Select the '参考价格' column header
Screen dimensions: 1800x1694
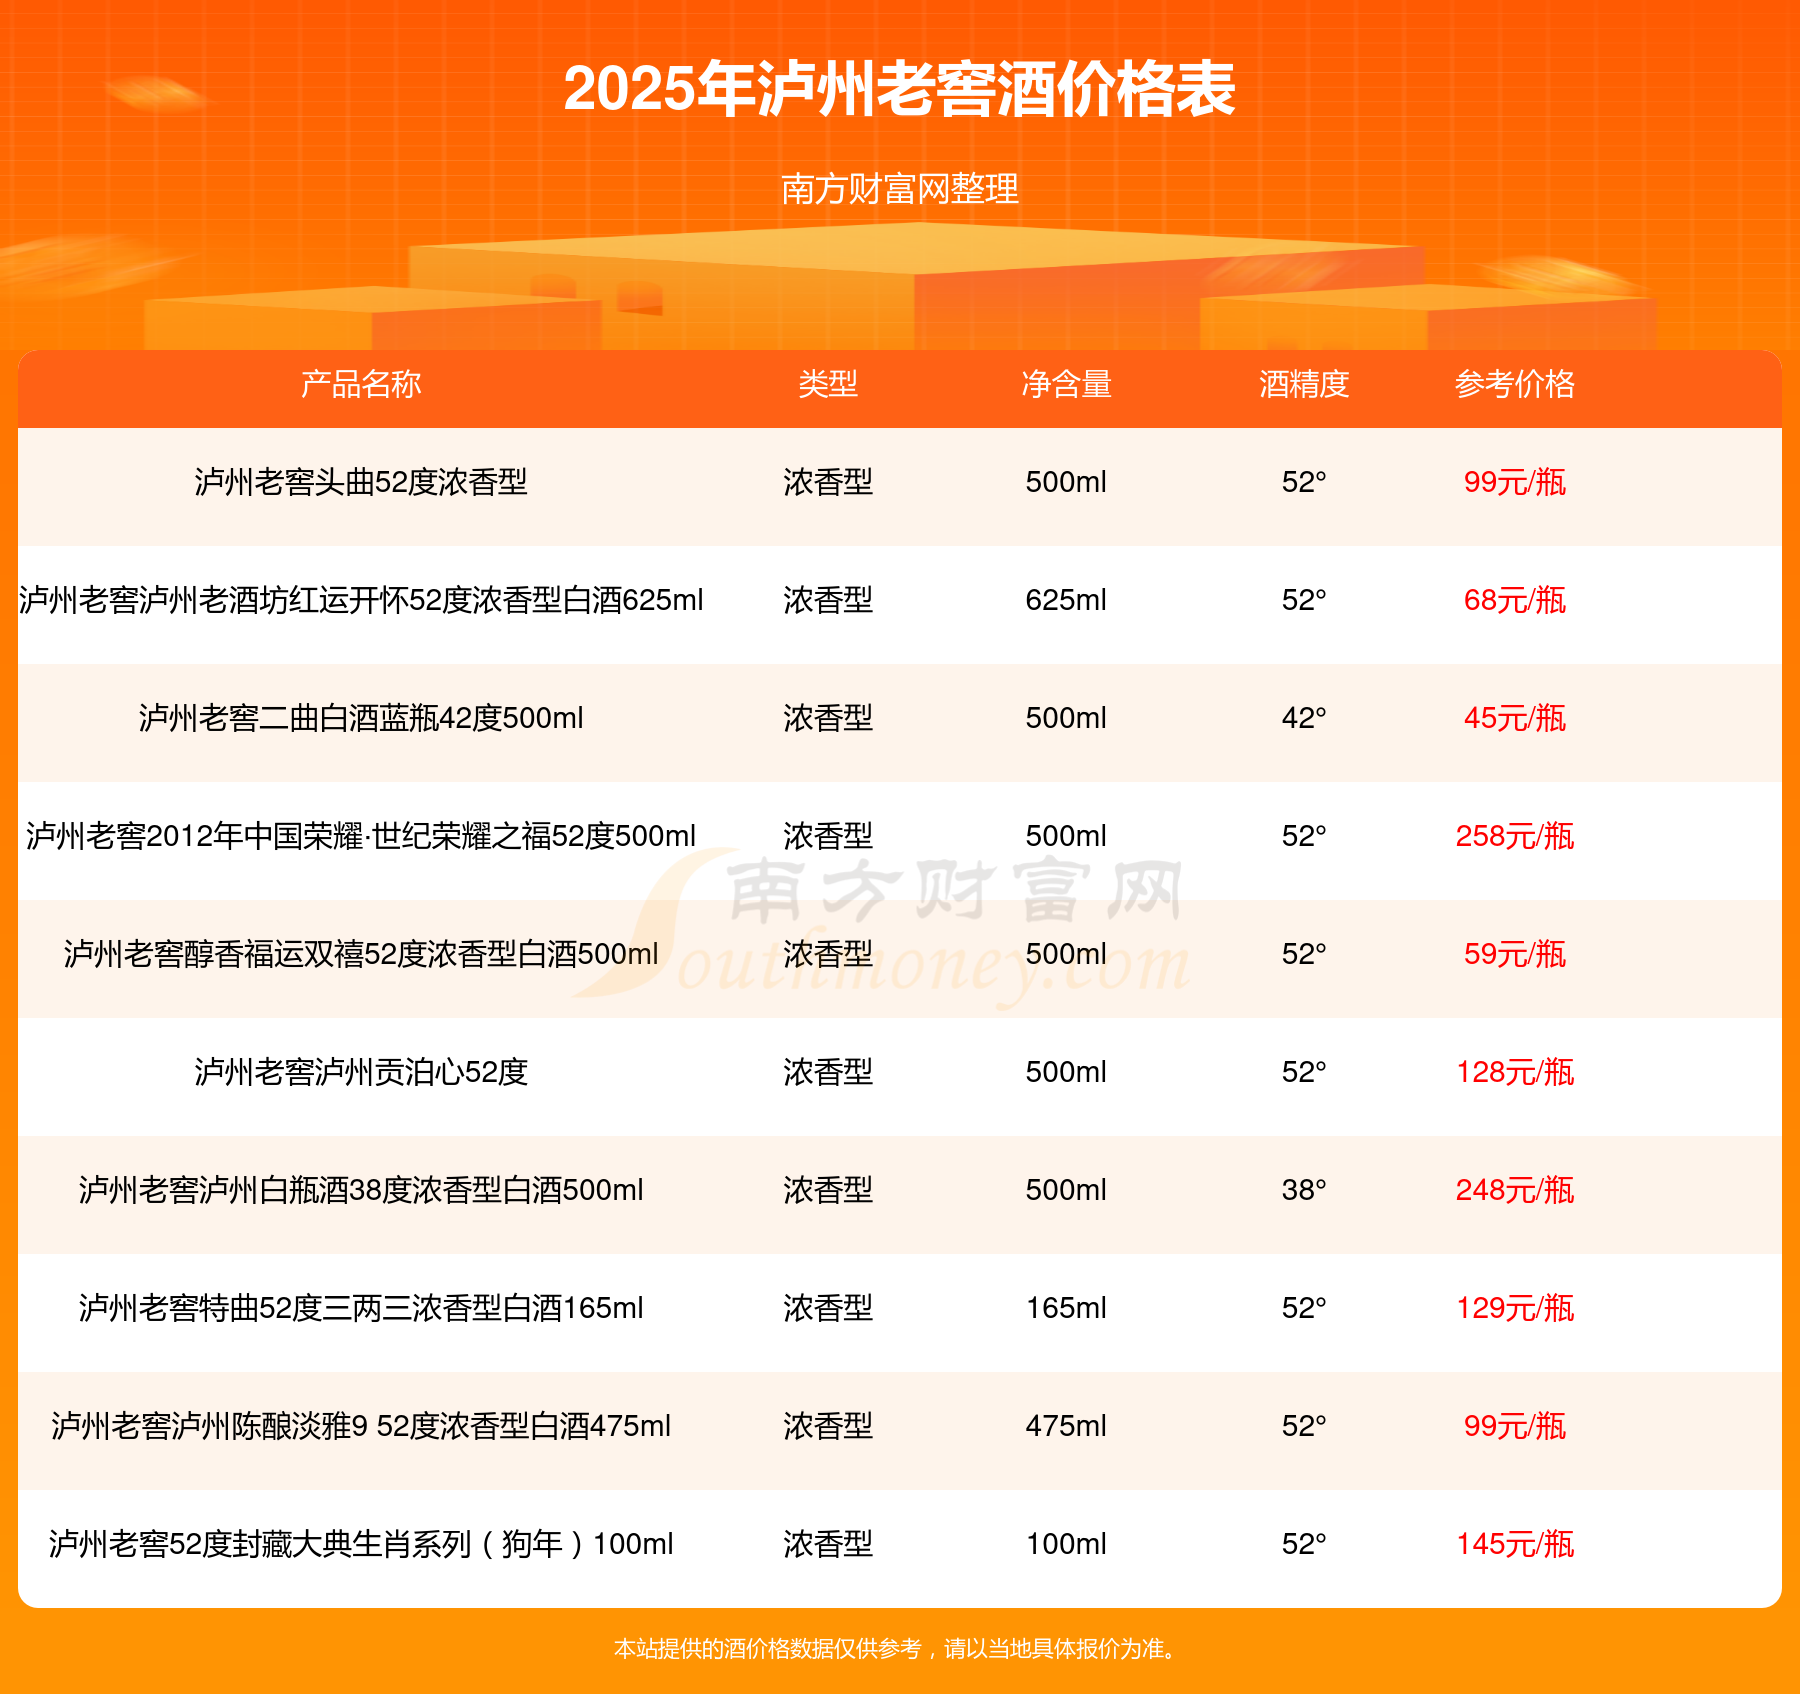(1515, 384)
